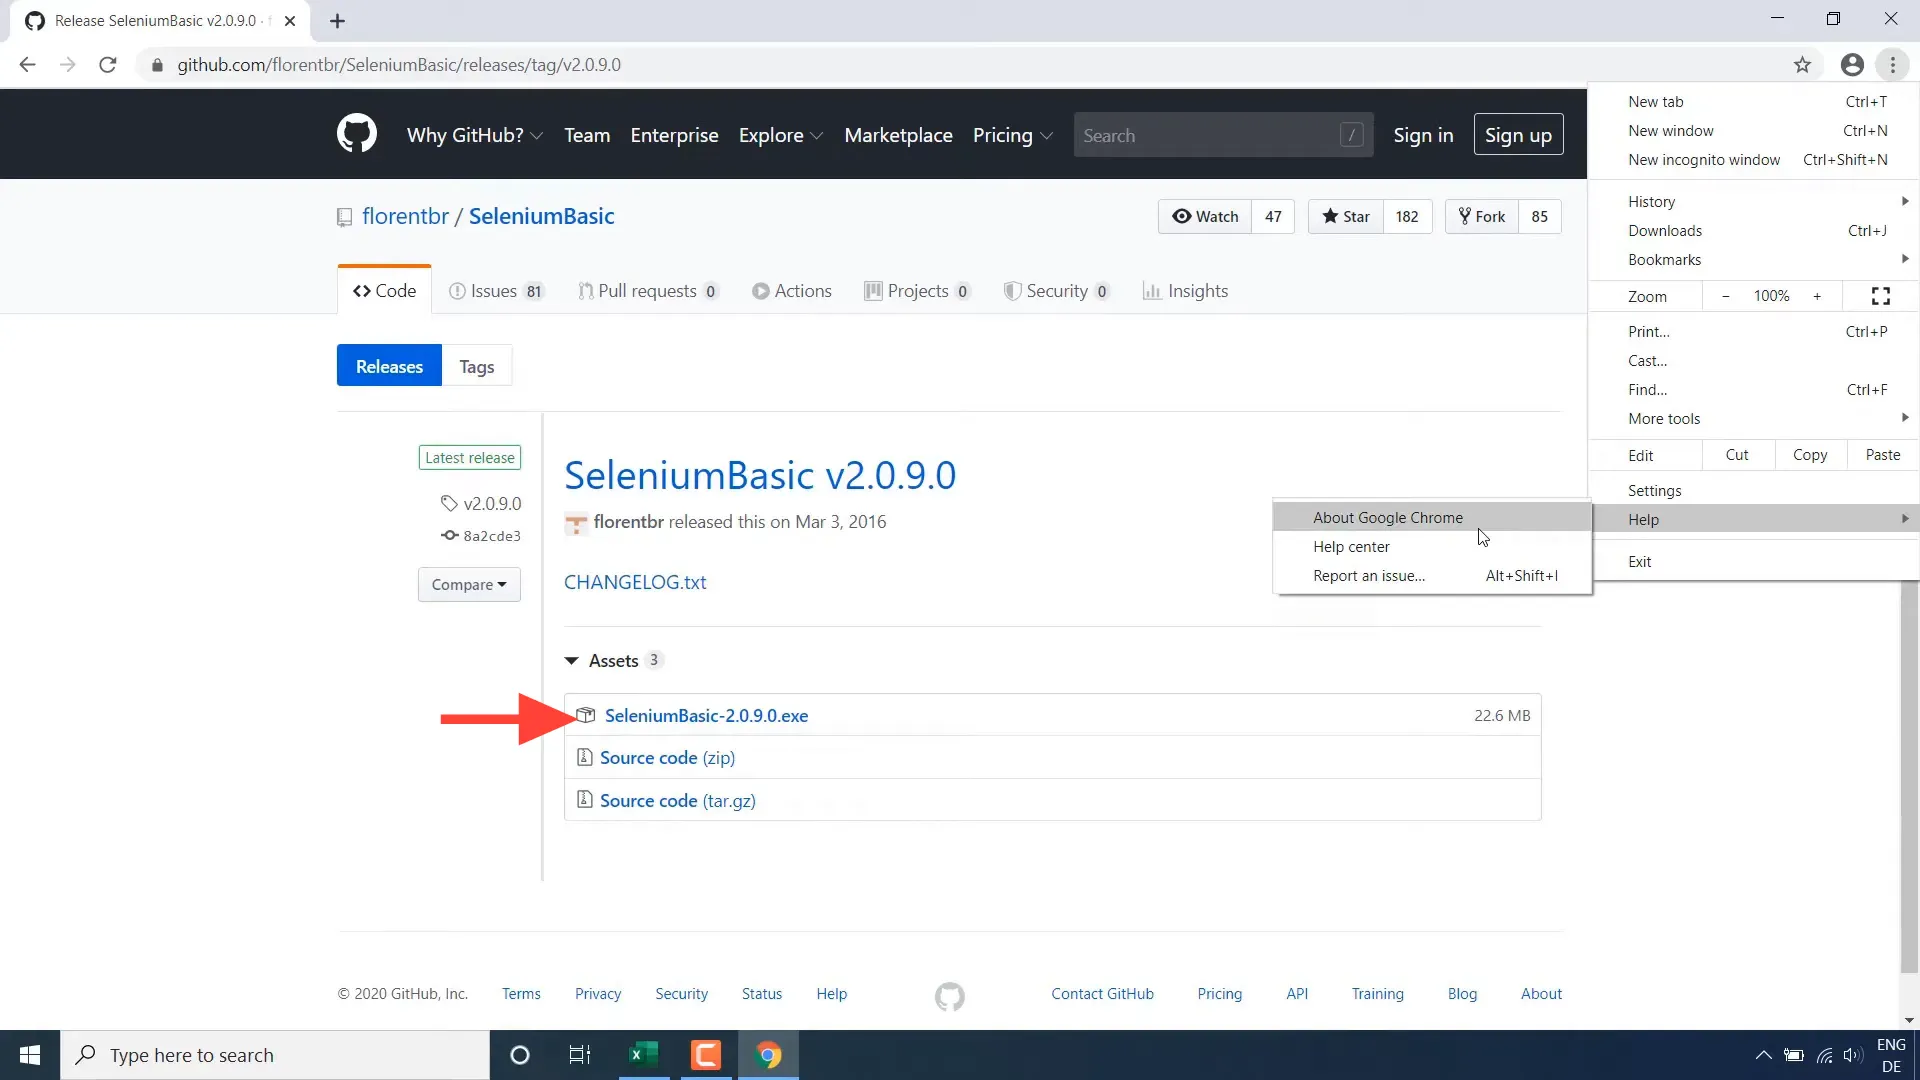Watch the SeleniumBasic repository
1920x1080 pixels.
1205,216
